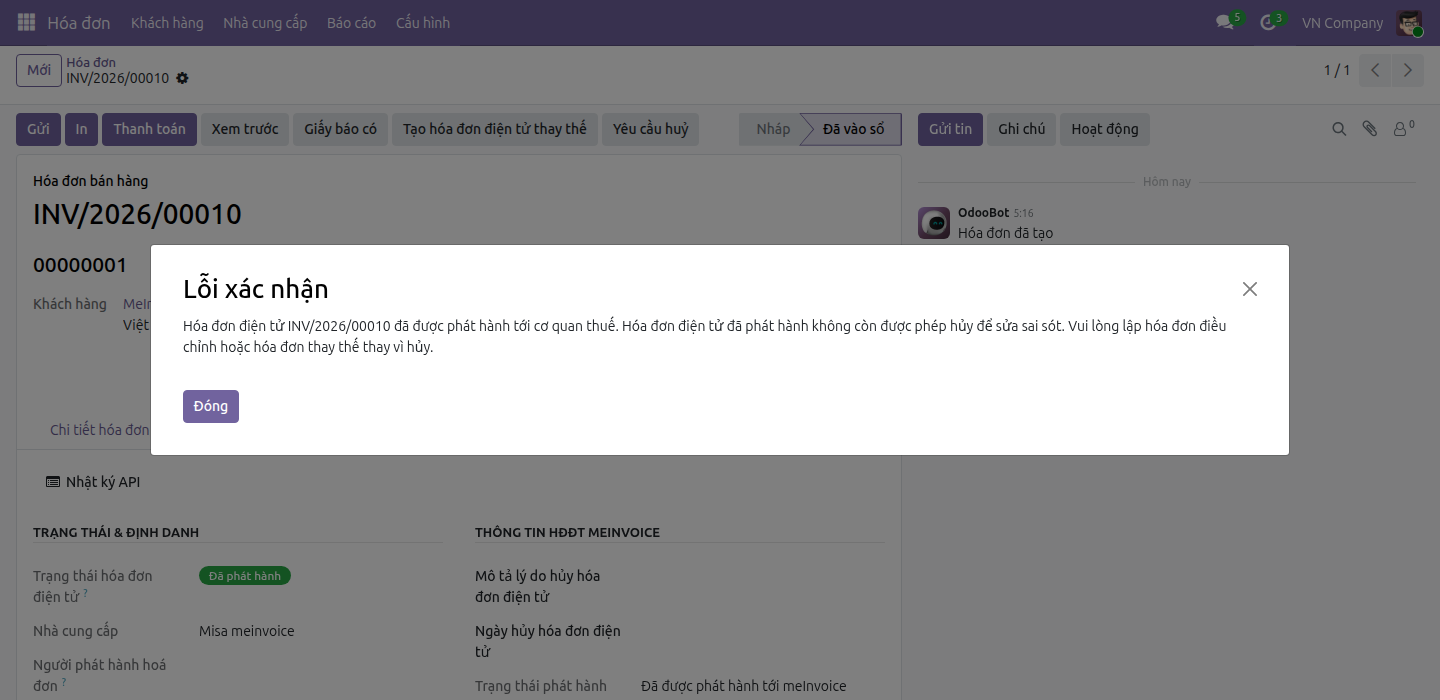Search the chatter messages magnifier icon
This screenshot has height=700, width=1440.
(1339, 129)
